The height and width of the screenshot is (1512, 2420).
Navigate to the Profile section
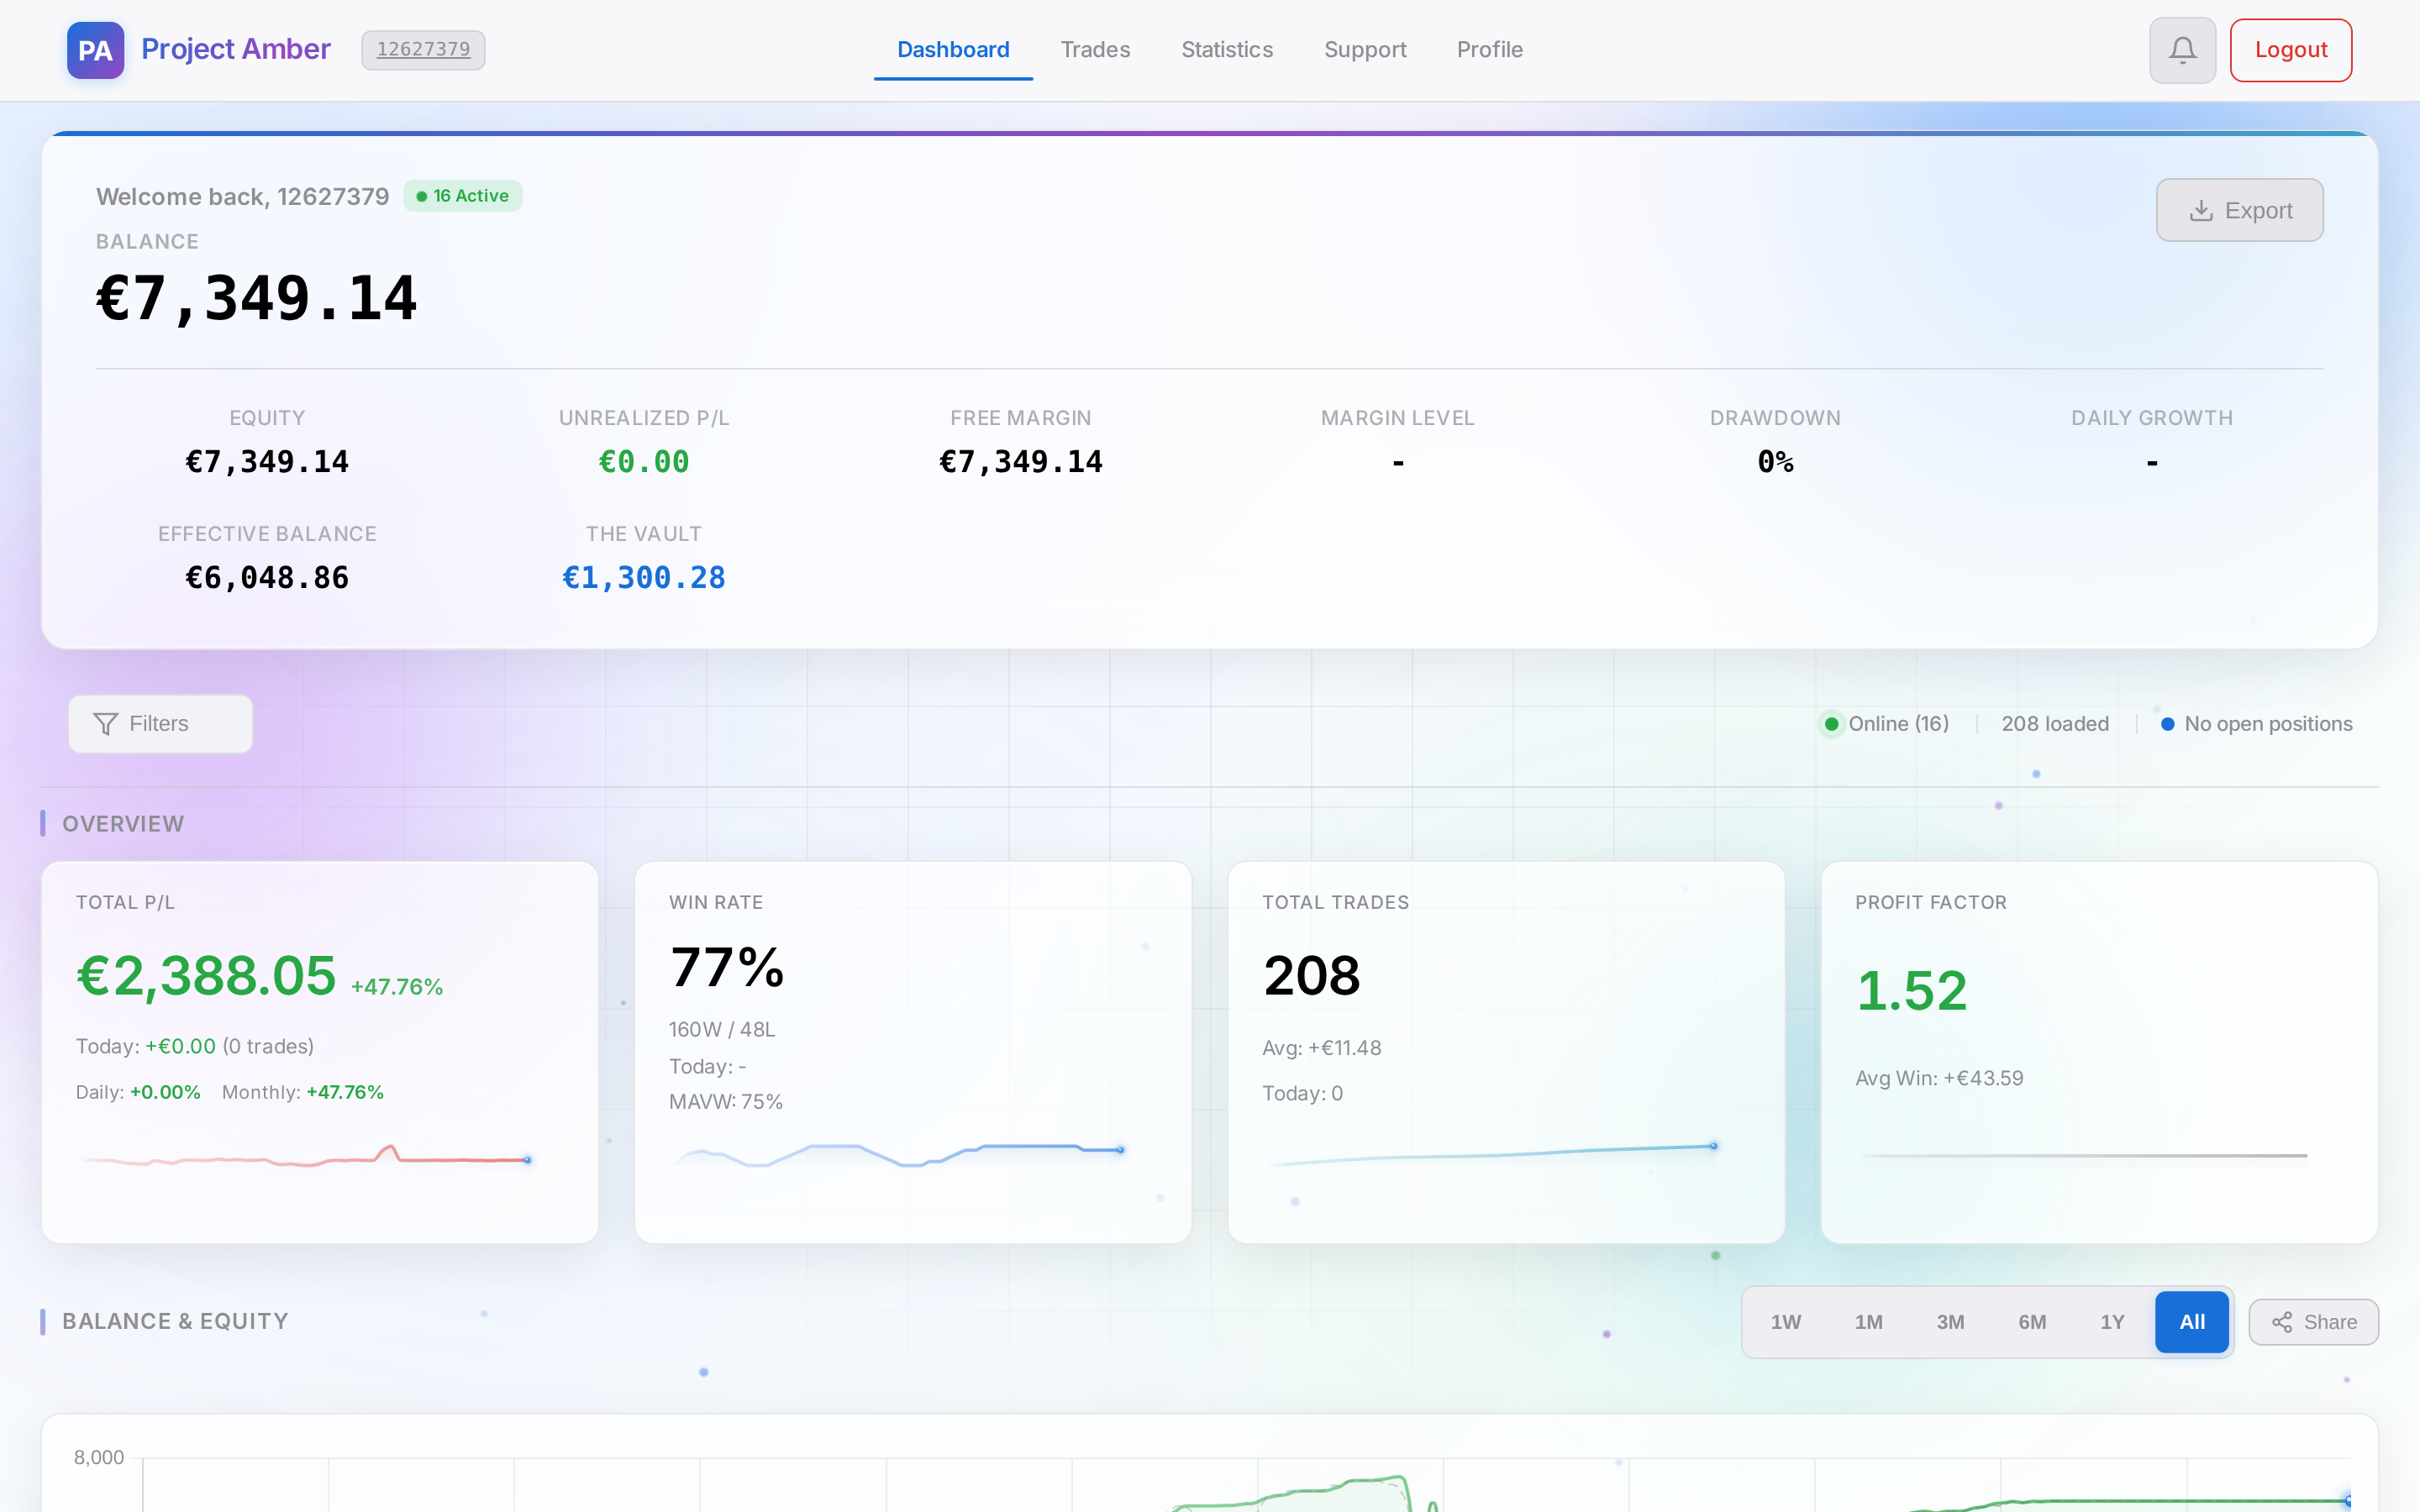(1489, 49)
